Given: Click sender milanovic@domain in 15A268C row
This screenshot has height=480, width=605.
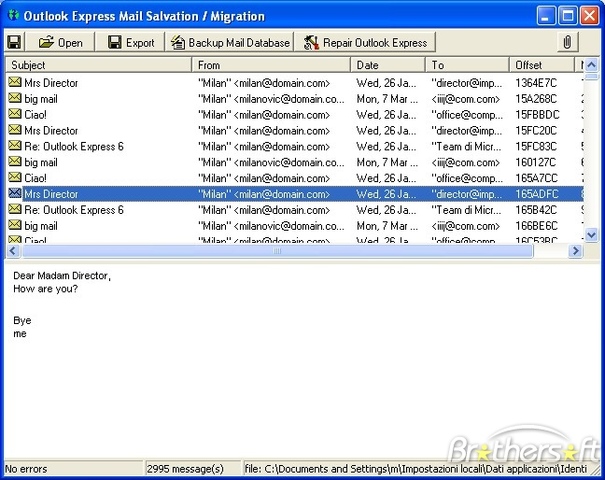Looking at the screenshot, I should [271, 99].
